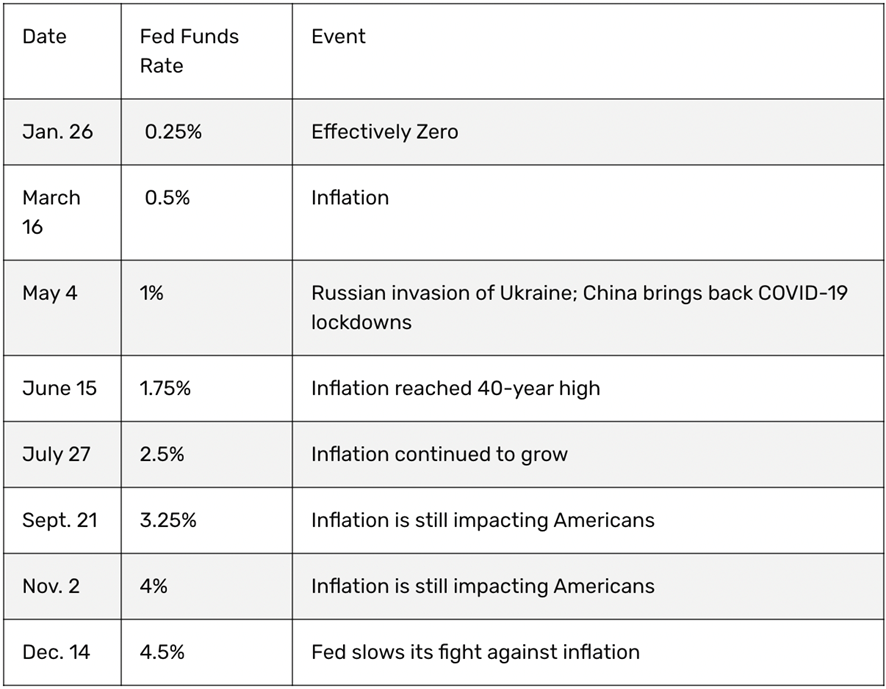Click the 0.25% rate cell
The width and height of the screenshot is (886, 689).
click(173, 132)
